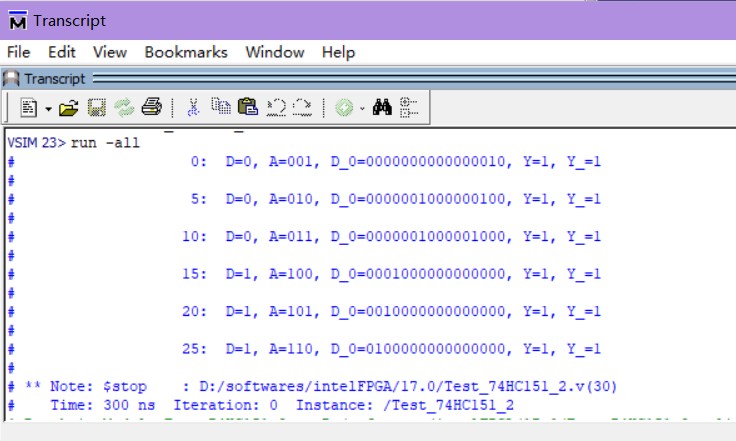The image size is (736, 441).
Task: Click output line at time 15 A=100
Action: point(391,274)
